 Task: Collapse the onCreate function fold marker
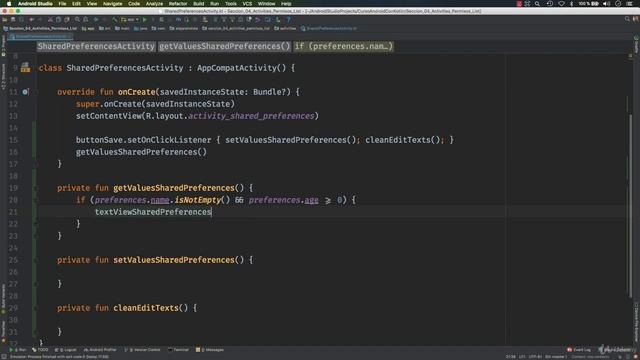pyautogui.click(x=36, y=92)
